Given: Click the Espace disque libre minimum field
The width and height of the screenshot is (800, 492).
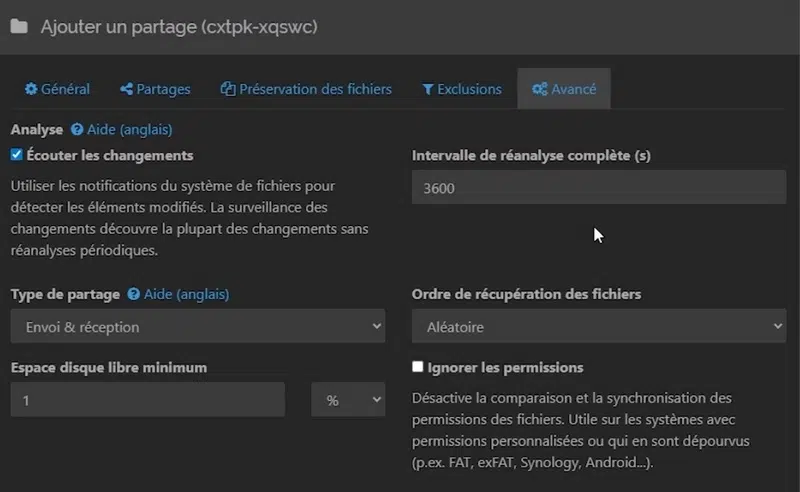Looking at the screenshot, I should [x=148, y=399].
